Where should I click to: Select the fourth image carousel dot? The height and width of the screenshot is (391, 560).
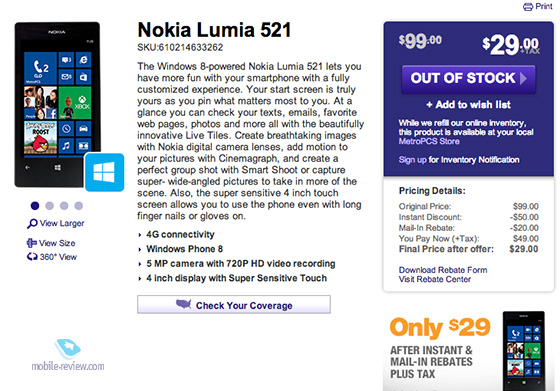(x=79, y=206)
